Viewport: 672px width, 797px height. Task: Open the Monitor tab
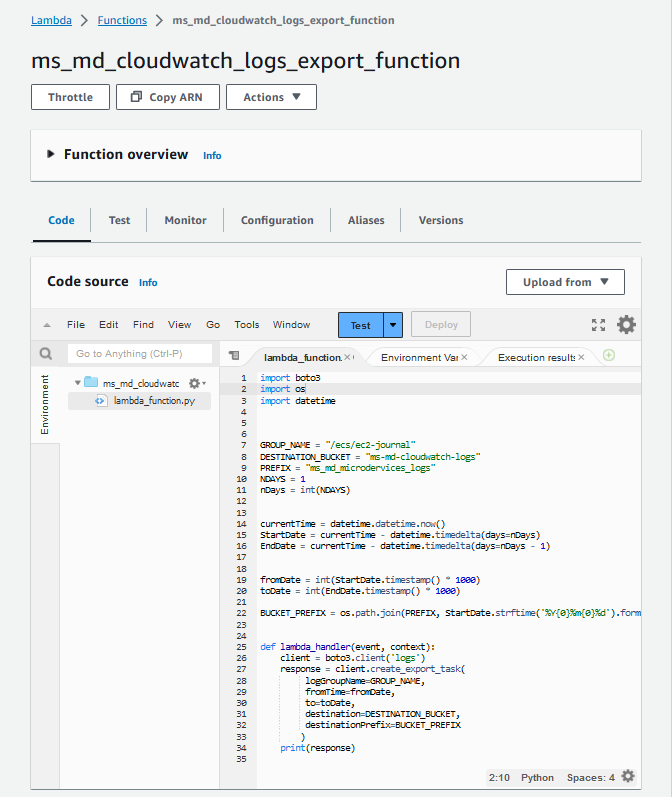pyautogui.click(x=186, y=220)
